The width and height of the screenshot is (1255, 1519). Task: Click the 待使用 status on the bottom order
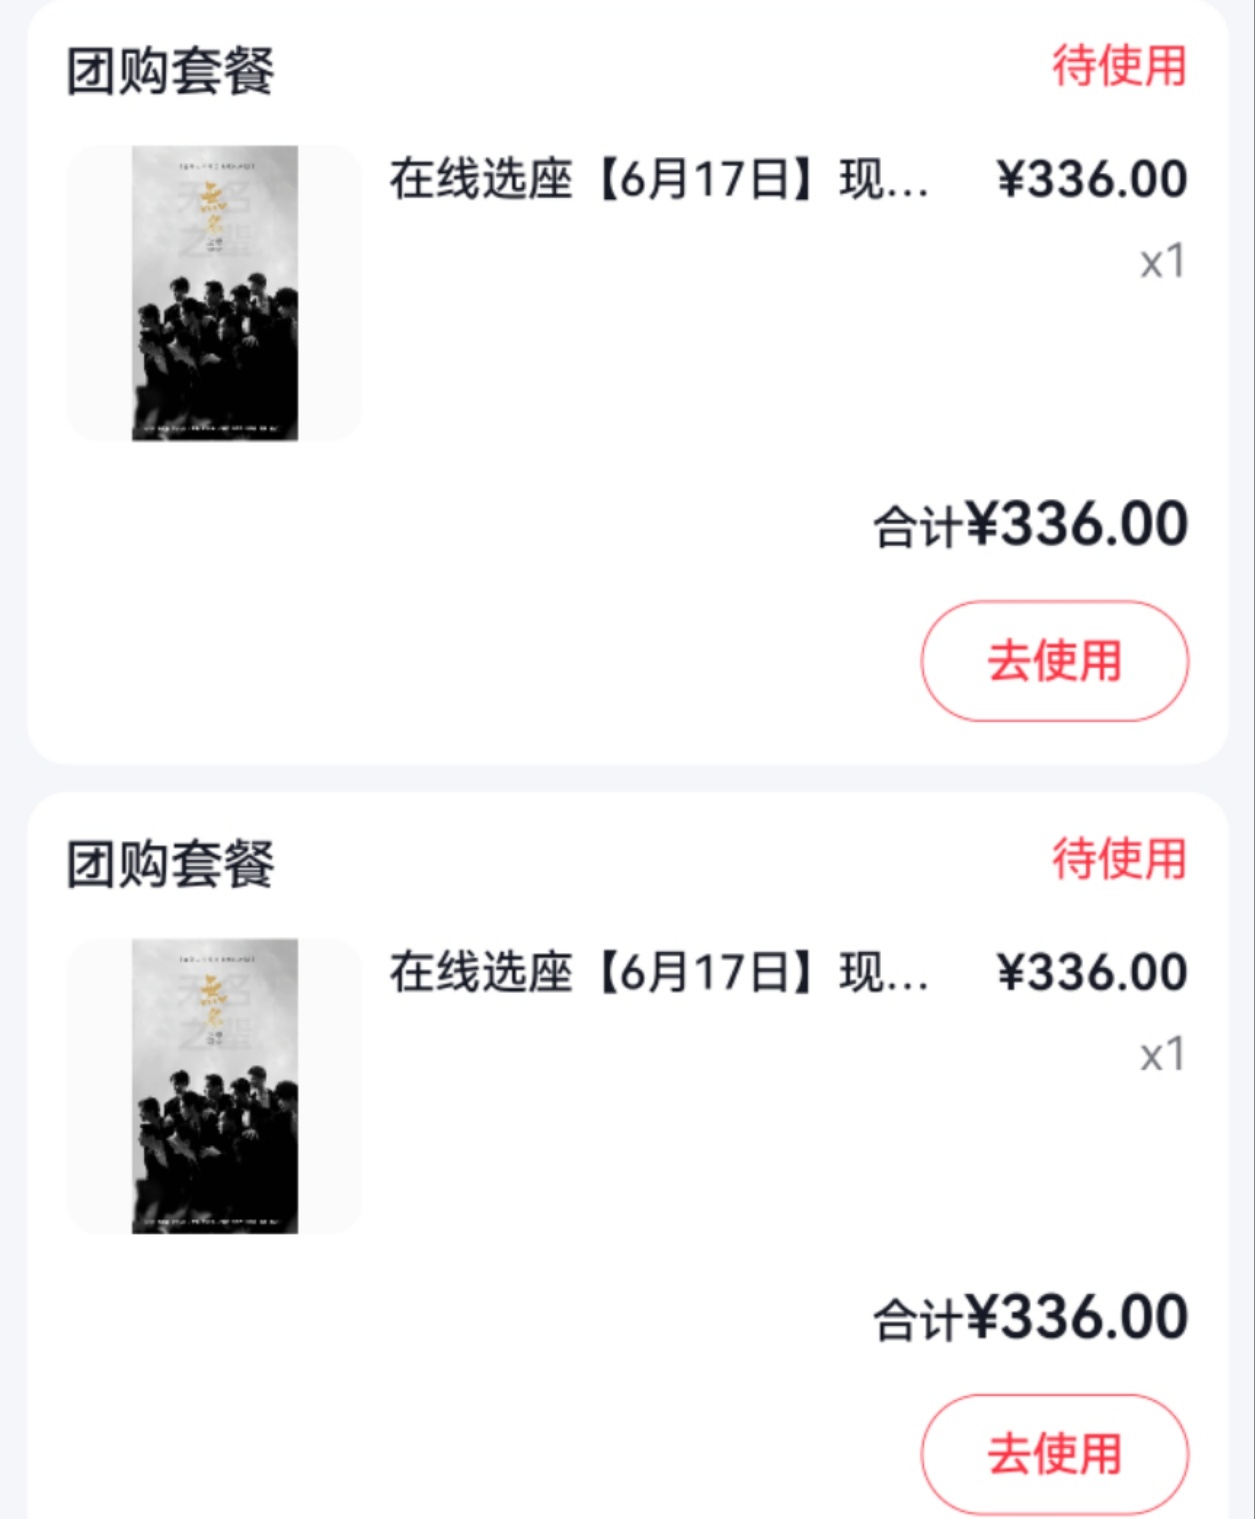[x=1118, y=860]
